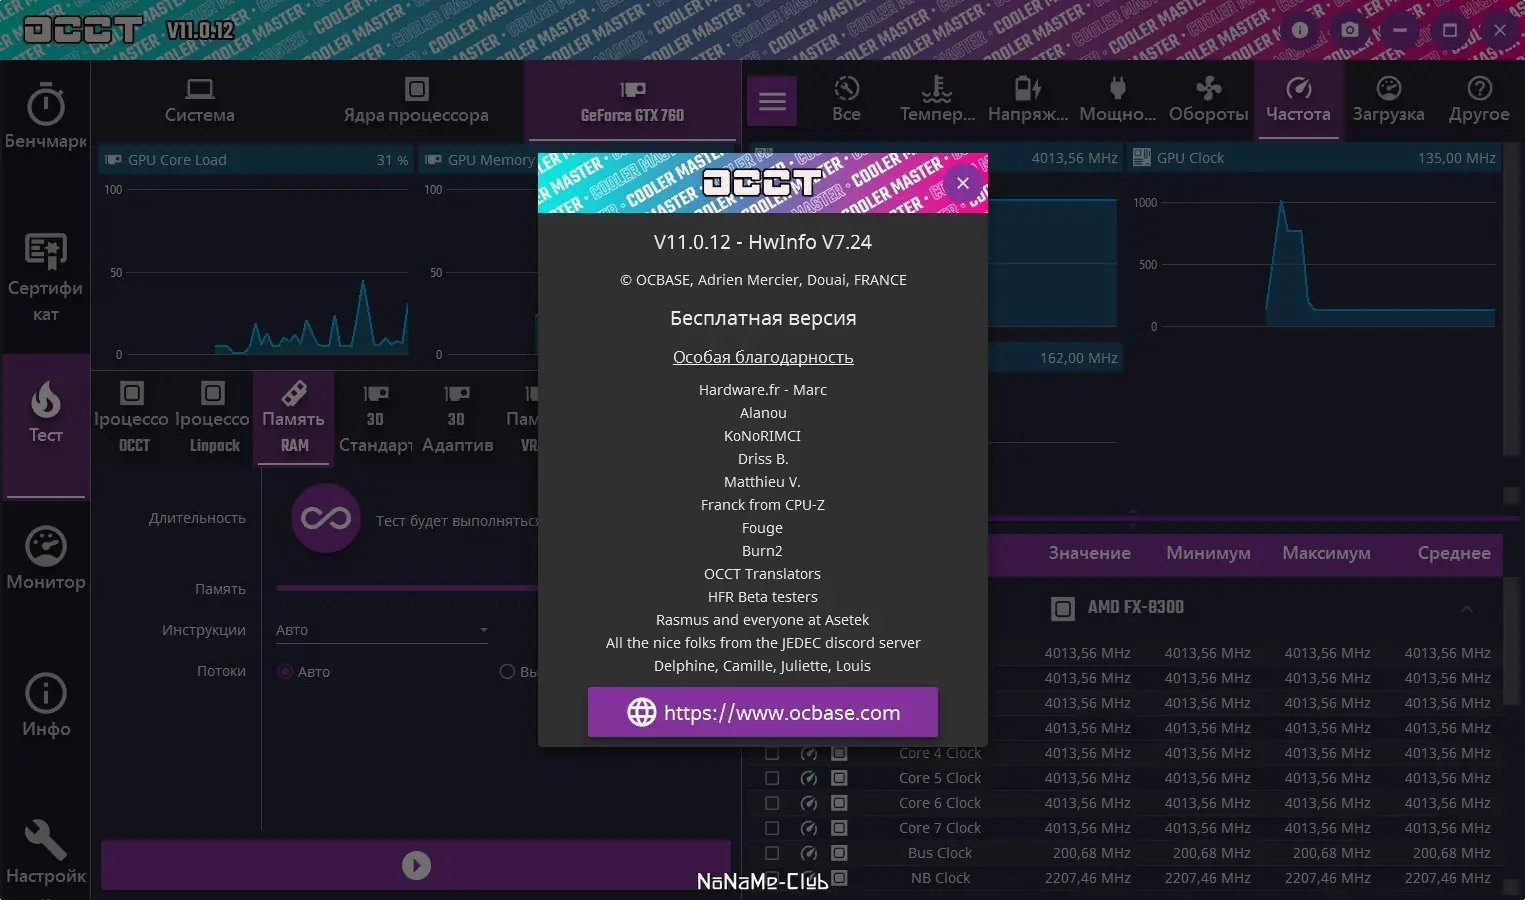Switch to the GeForce GTX 760 tab
Screen dimensions: 1525x900
632,100
